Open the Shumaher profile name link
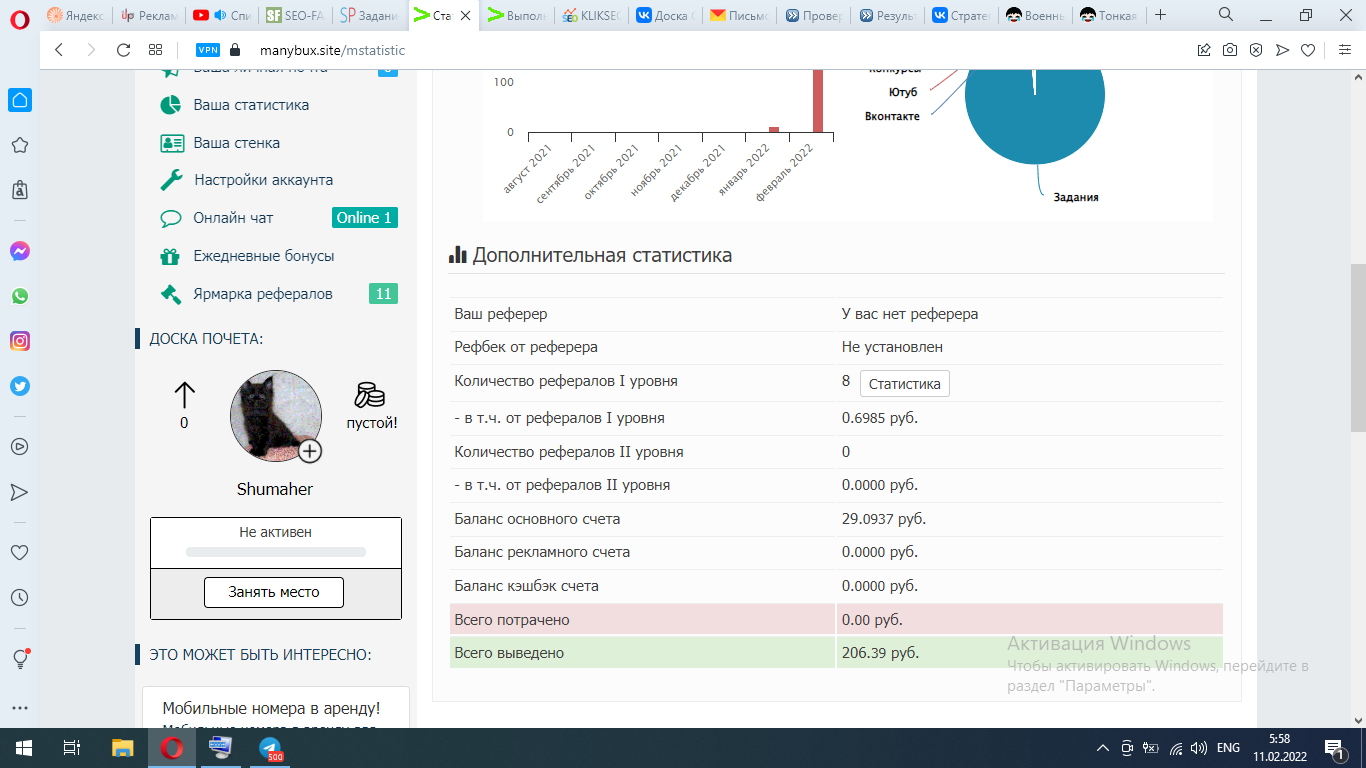This screenshot has height=768, width=1366. point(275,489)
